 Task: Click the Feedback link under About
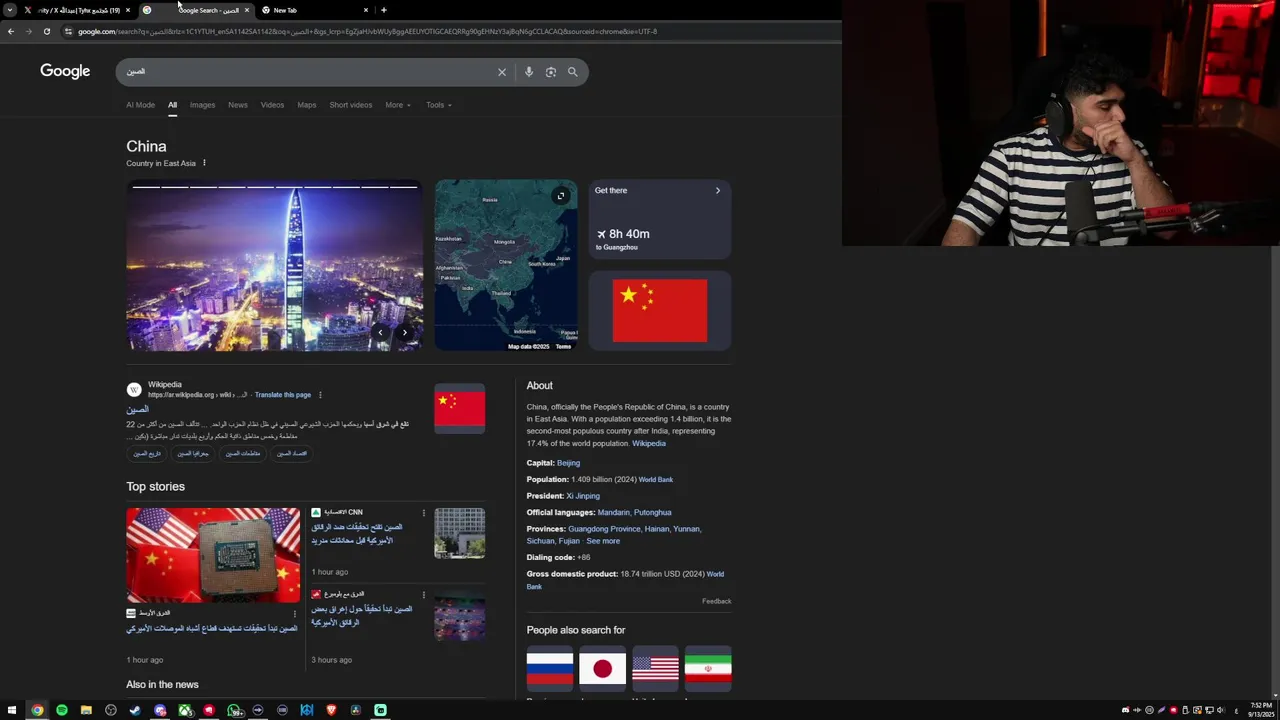coord(716,601)
